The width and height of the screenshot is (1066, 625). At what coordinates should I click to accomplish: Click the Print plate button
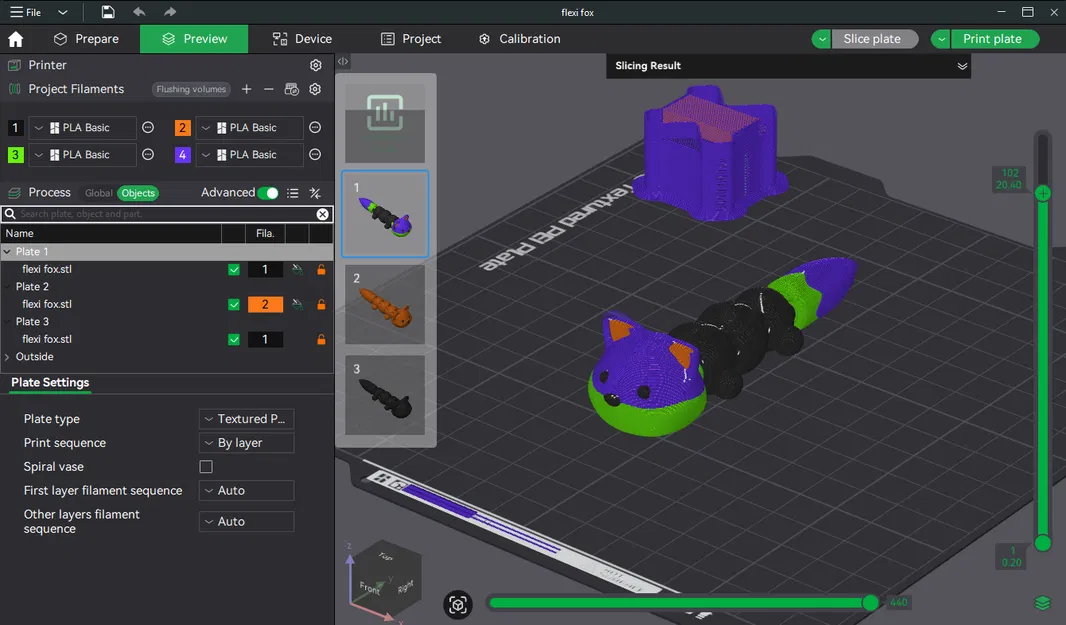coord(995,39)
